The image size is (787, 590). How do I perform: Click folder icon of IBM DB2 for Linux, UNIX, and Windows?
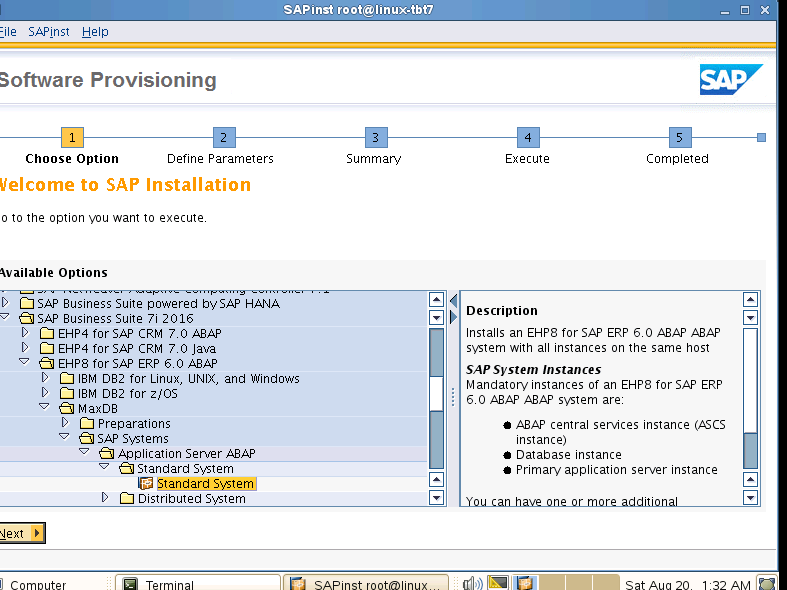click(x=67, y=379)
